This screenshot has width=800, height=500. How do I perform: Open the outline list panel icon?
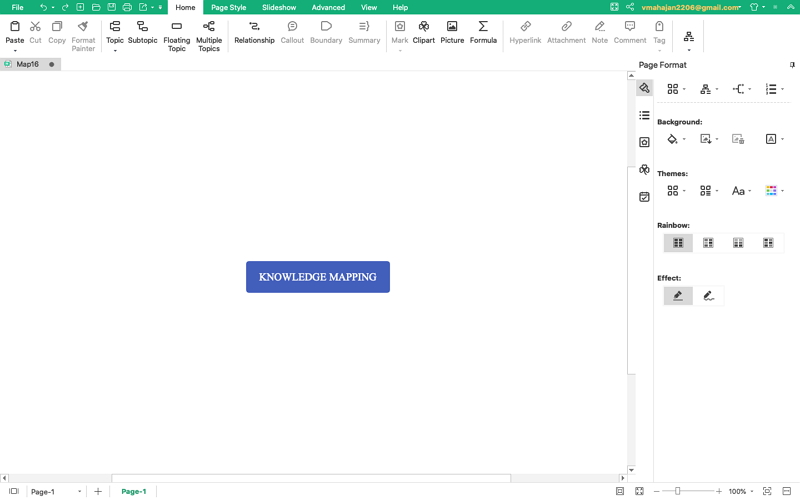click(644, 115)
